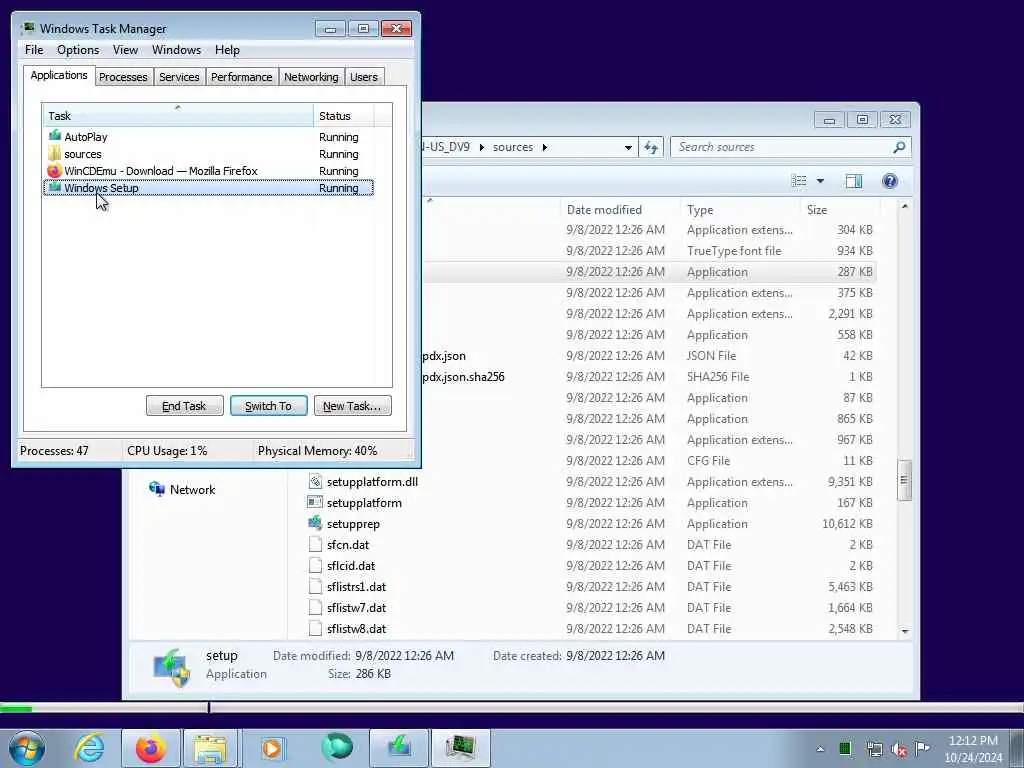This screenshot has height=768, width=1024.
Task: Click the search magnifier icon in Explorer
Action: coord(899,147)
